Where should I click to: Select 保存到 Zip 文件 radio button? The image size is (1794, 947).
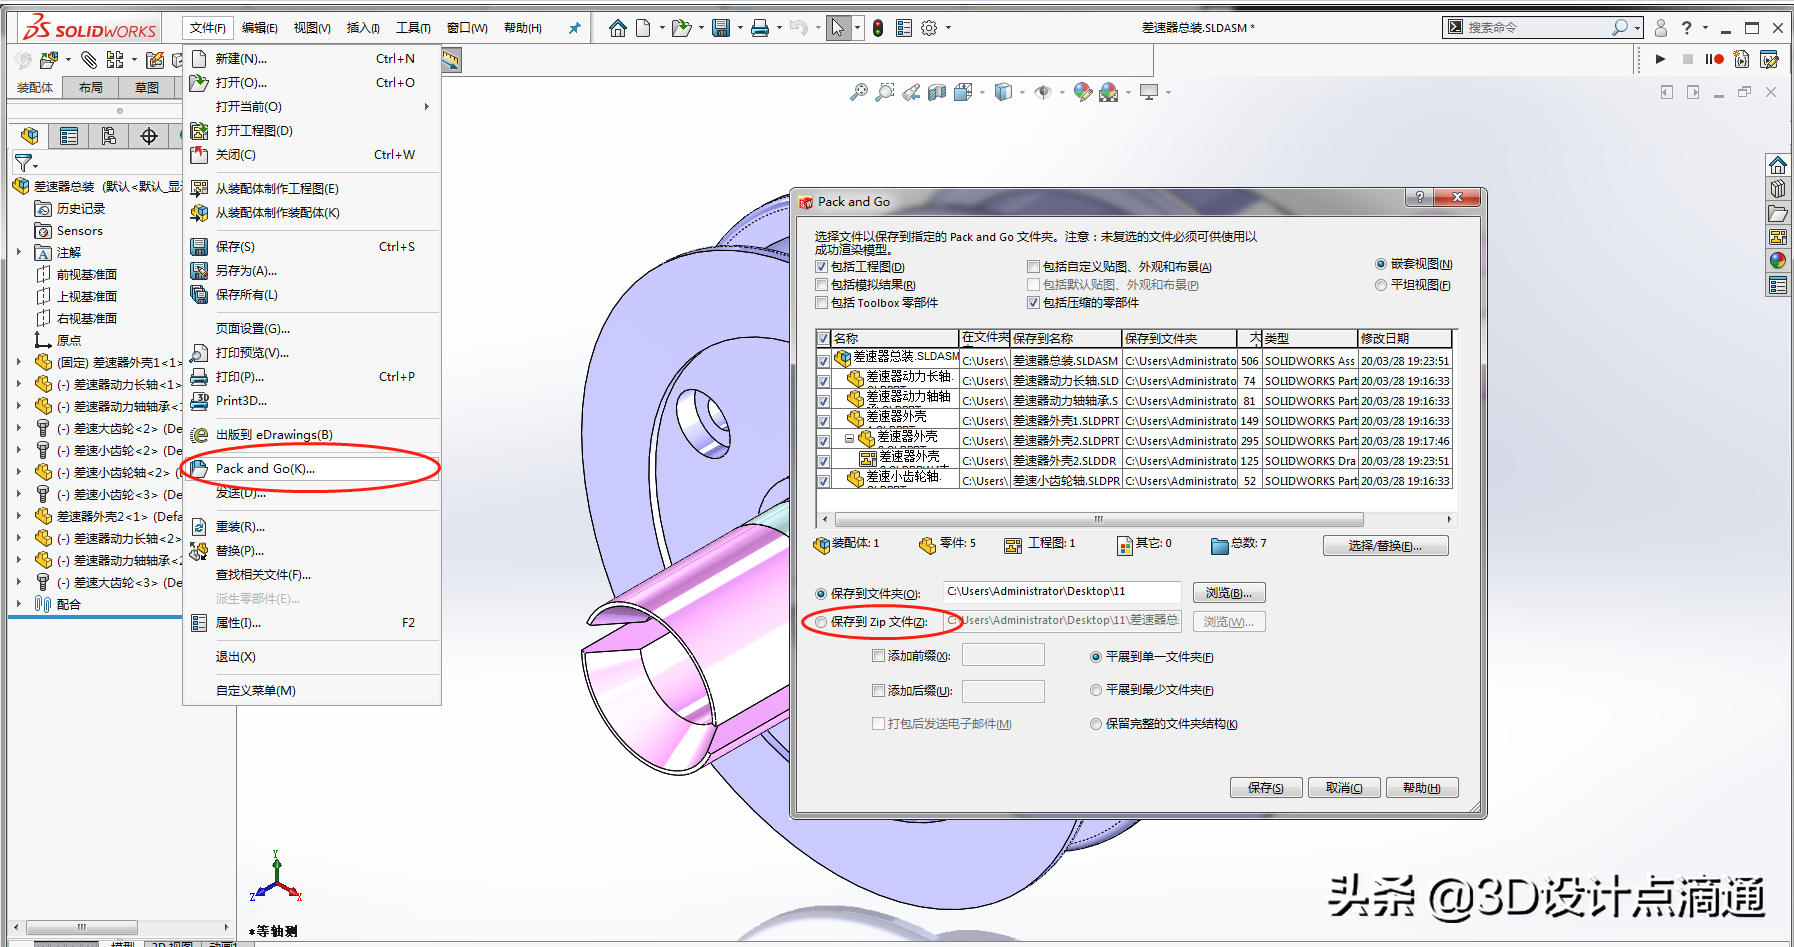821,622
